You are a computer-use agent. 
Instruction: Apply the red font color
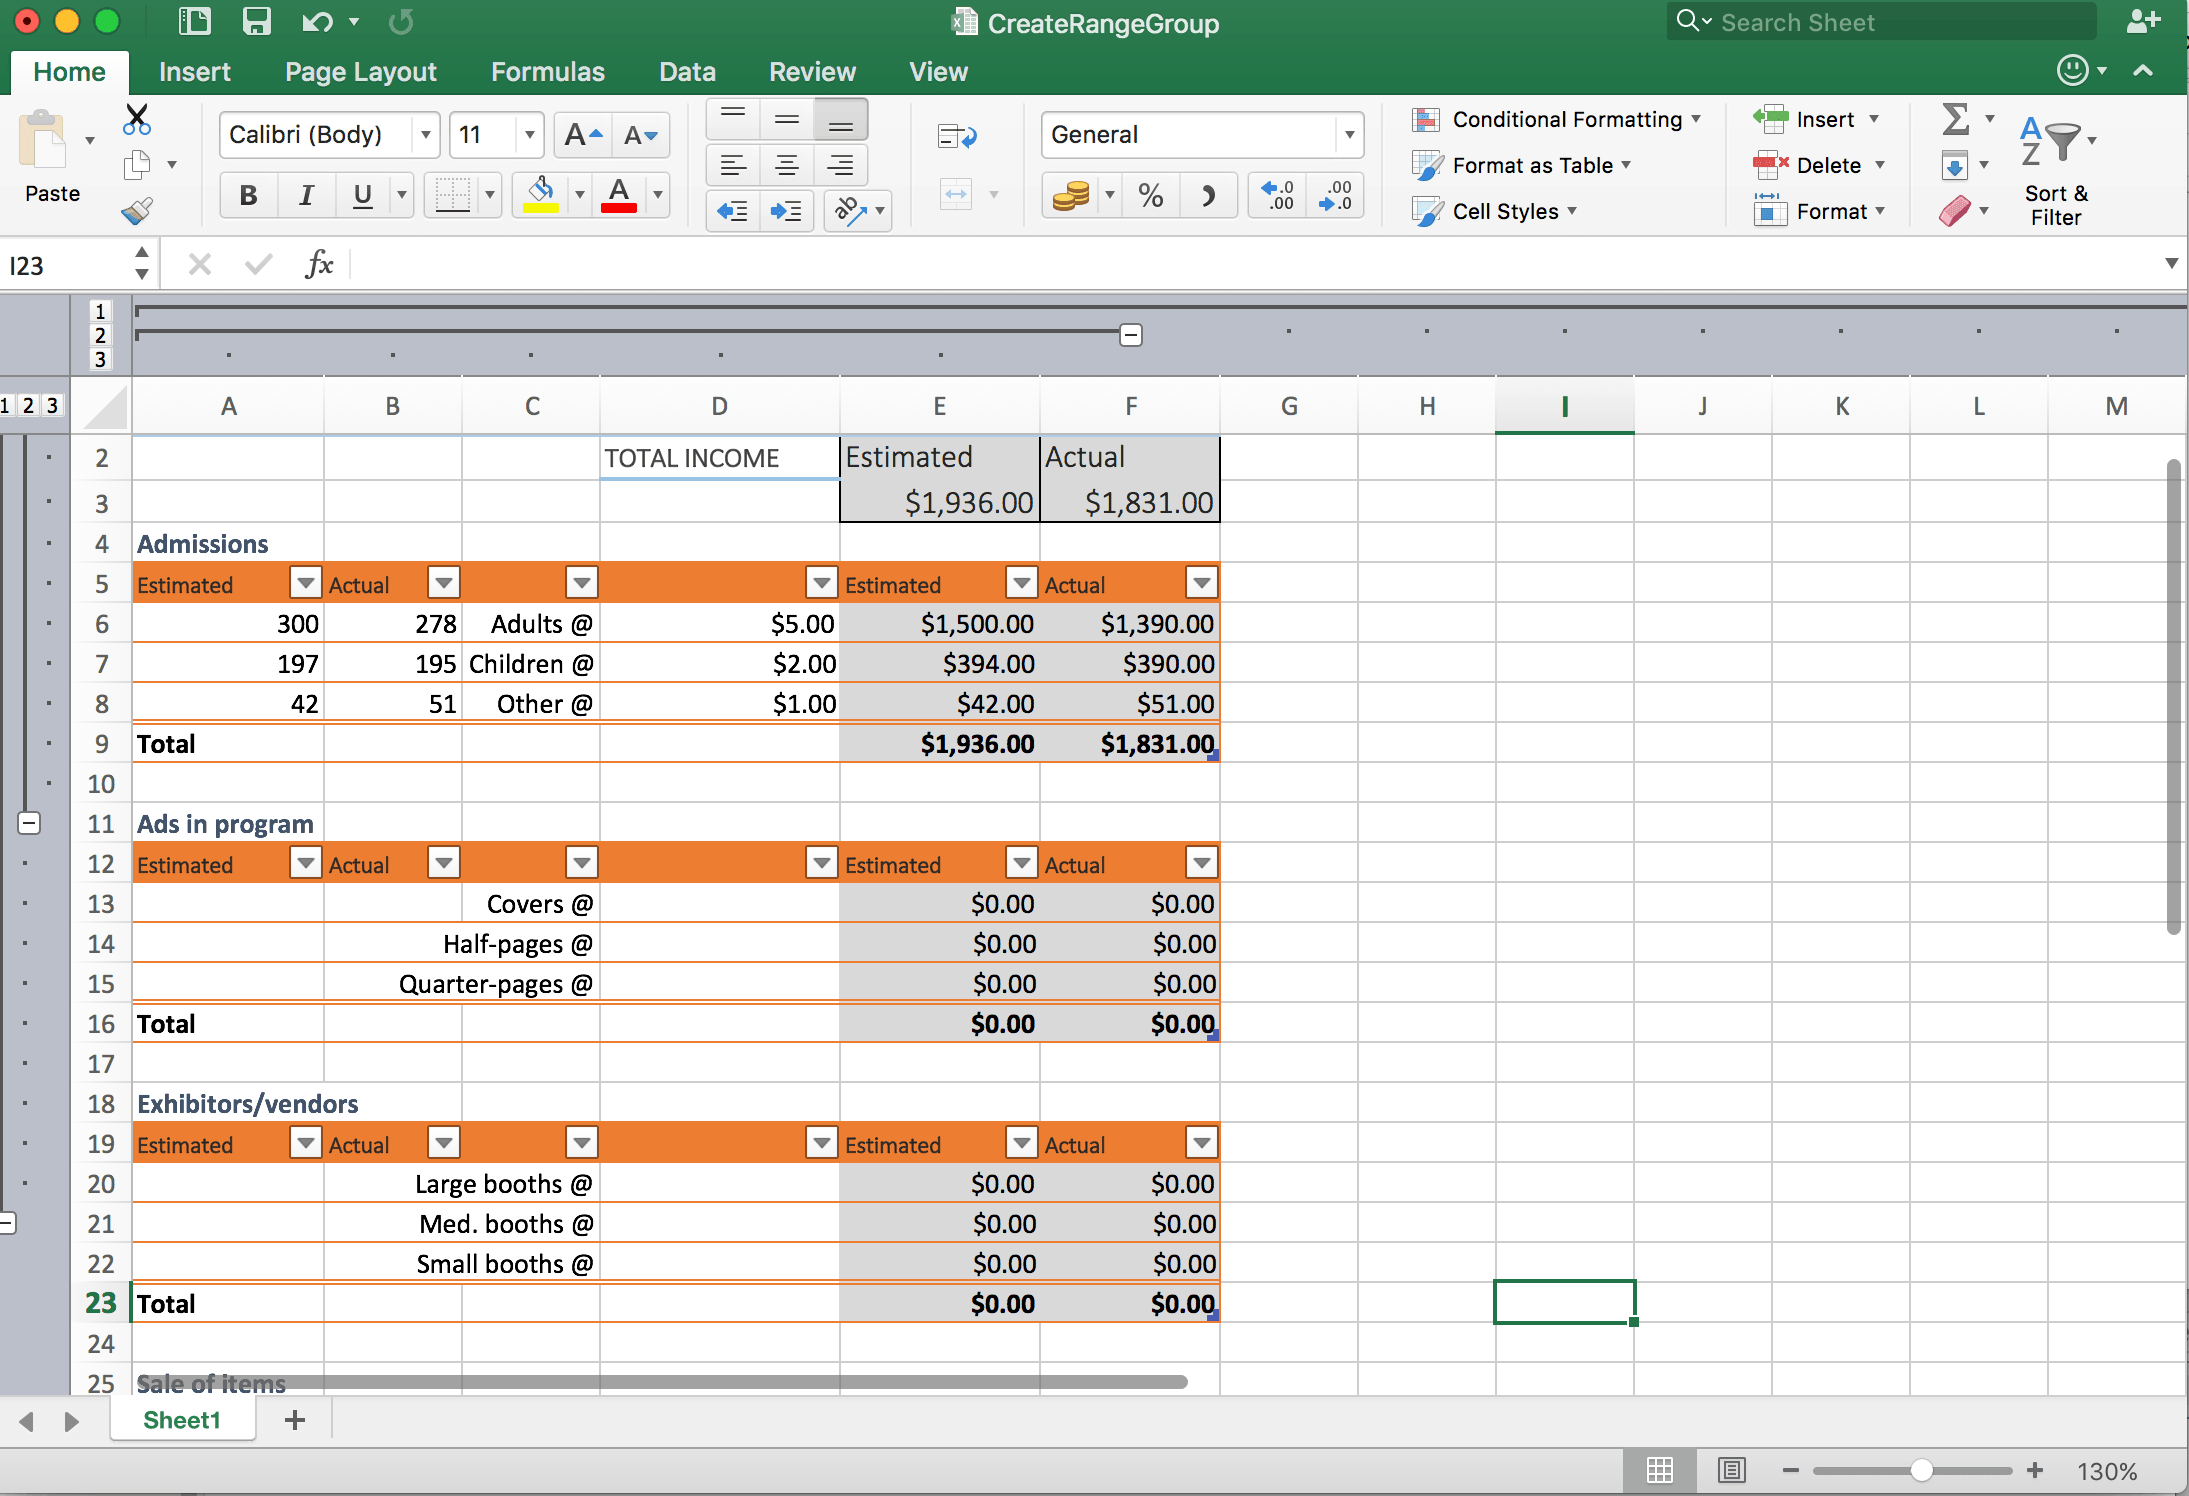point(619,195)
